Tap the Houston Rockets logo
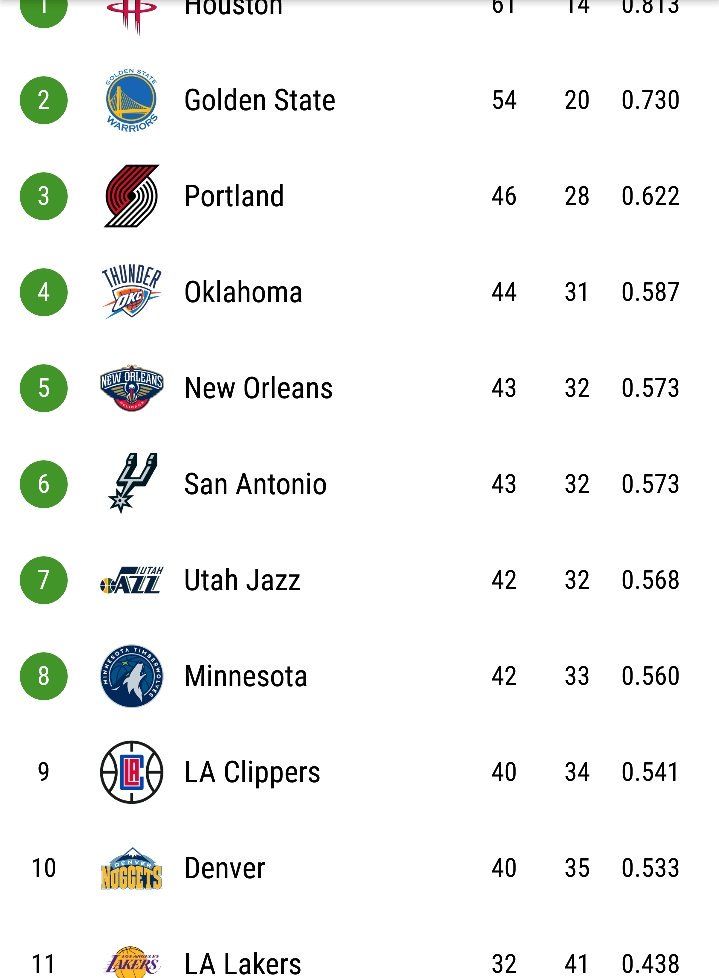 pyautogui.click(x=132, y=16)
